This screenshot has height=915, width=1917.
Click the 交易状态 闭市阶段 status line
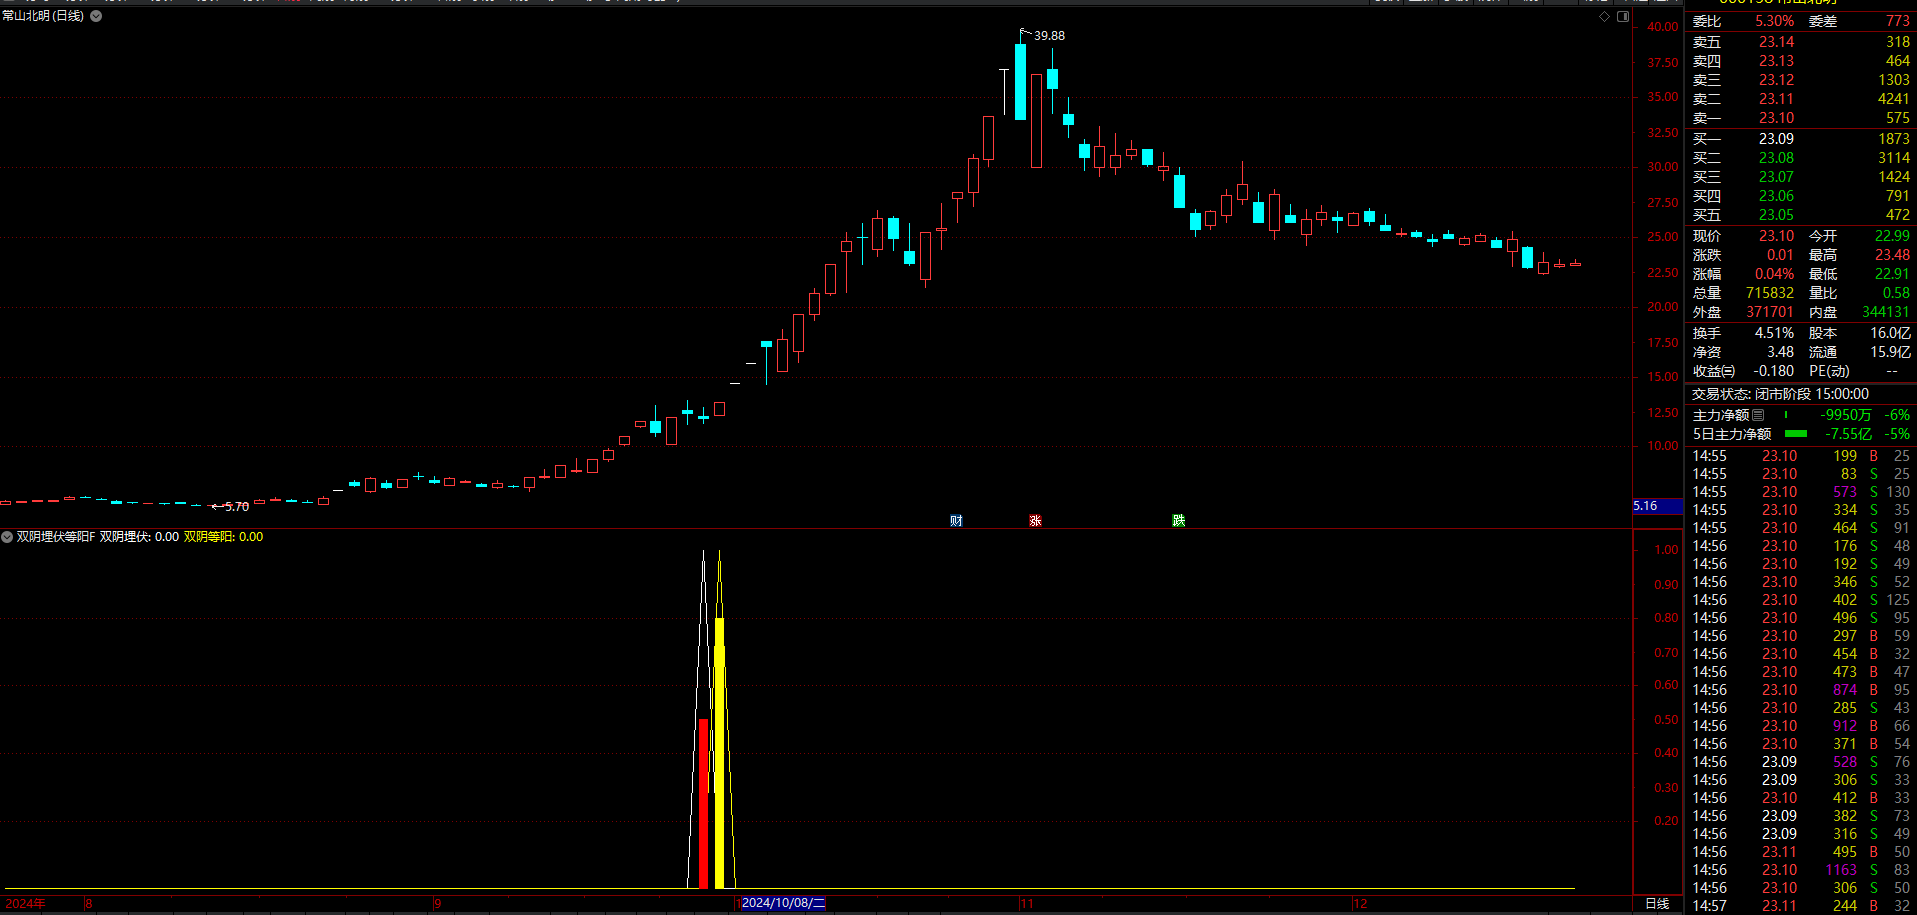tap(1780, 394)
